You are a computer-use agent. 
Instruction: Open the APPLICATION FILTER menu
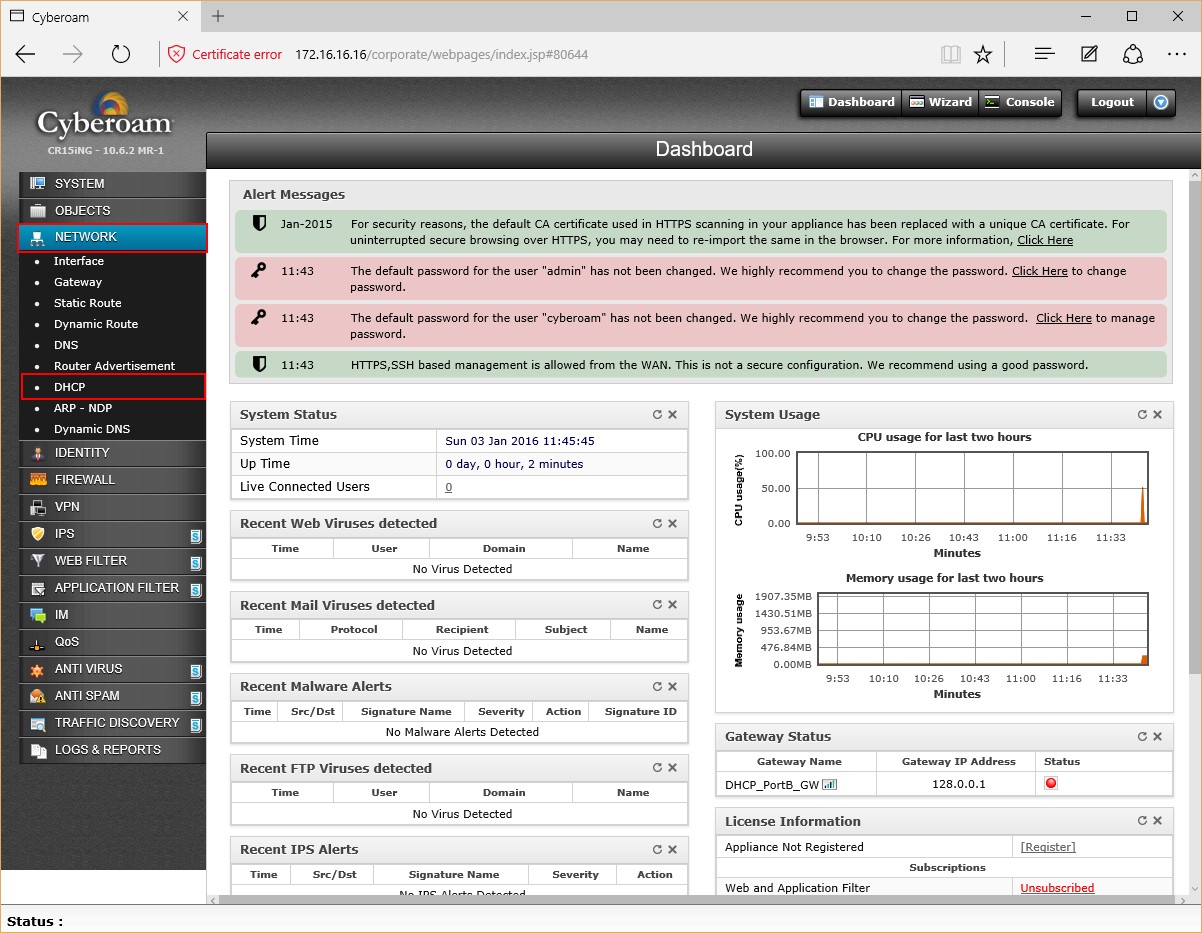click(112, 588)
